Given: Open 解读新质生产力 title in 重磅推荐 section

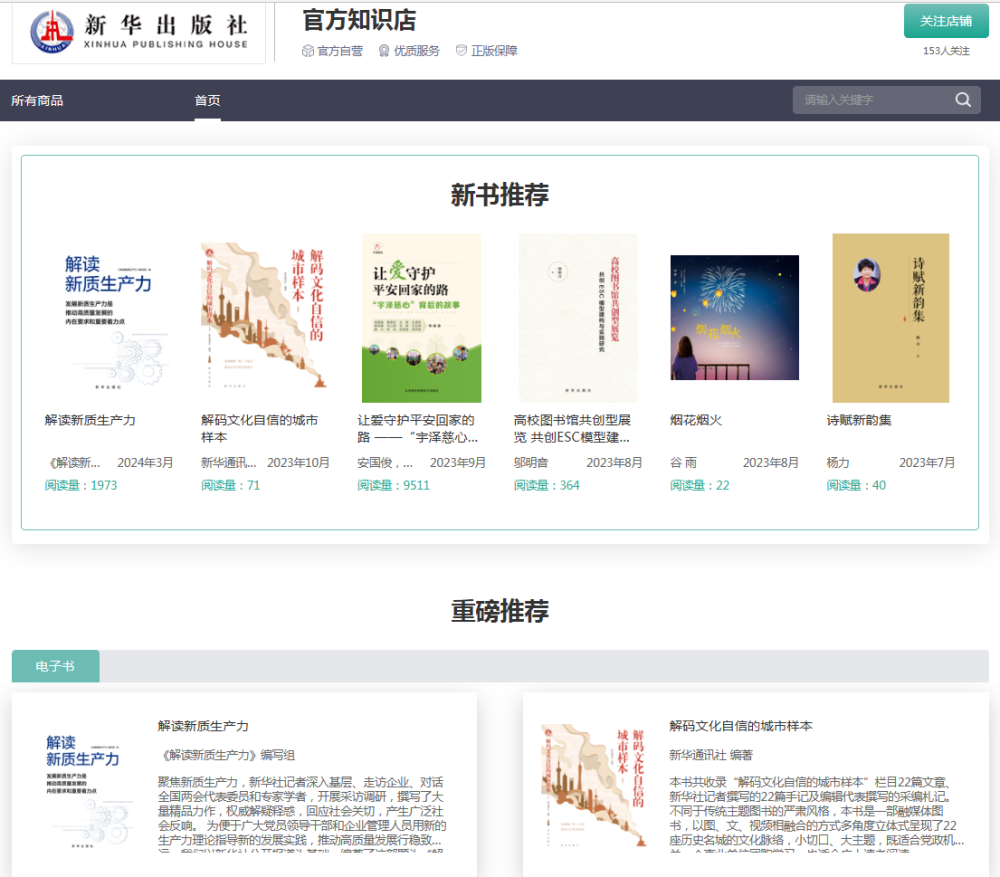Looking at the screenshot, I should (203, 726).
